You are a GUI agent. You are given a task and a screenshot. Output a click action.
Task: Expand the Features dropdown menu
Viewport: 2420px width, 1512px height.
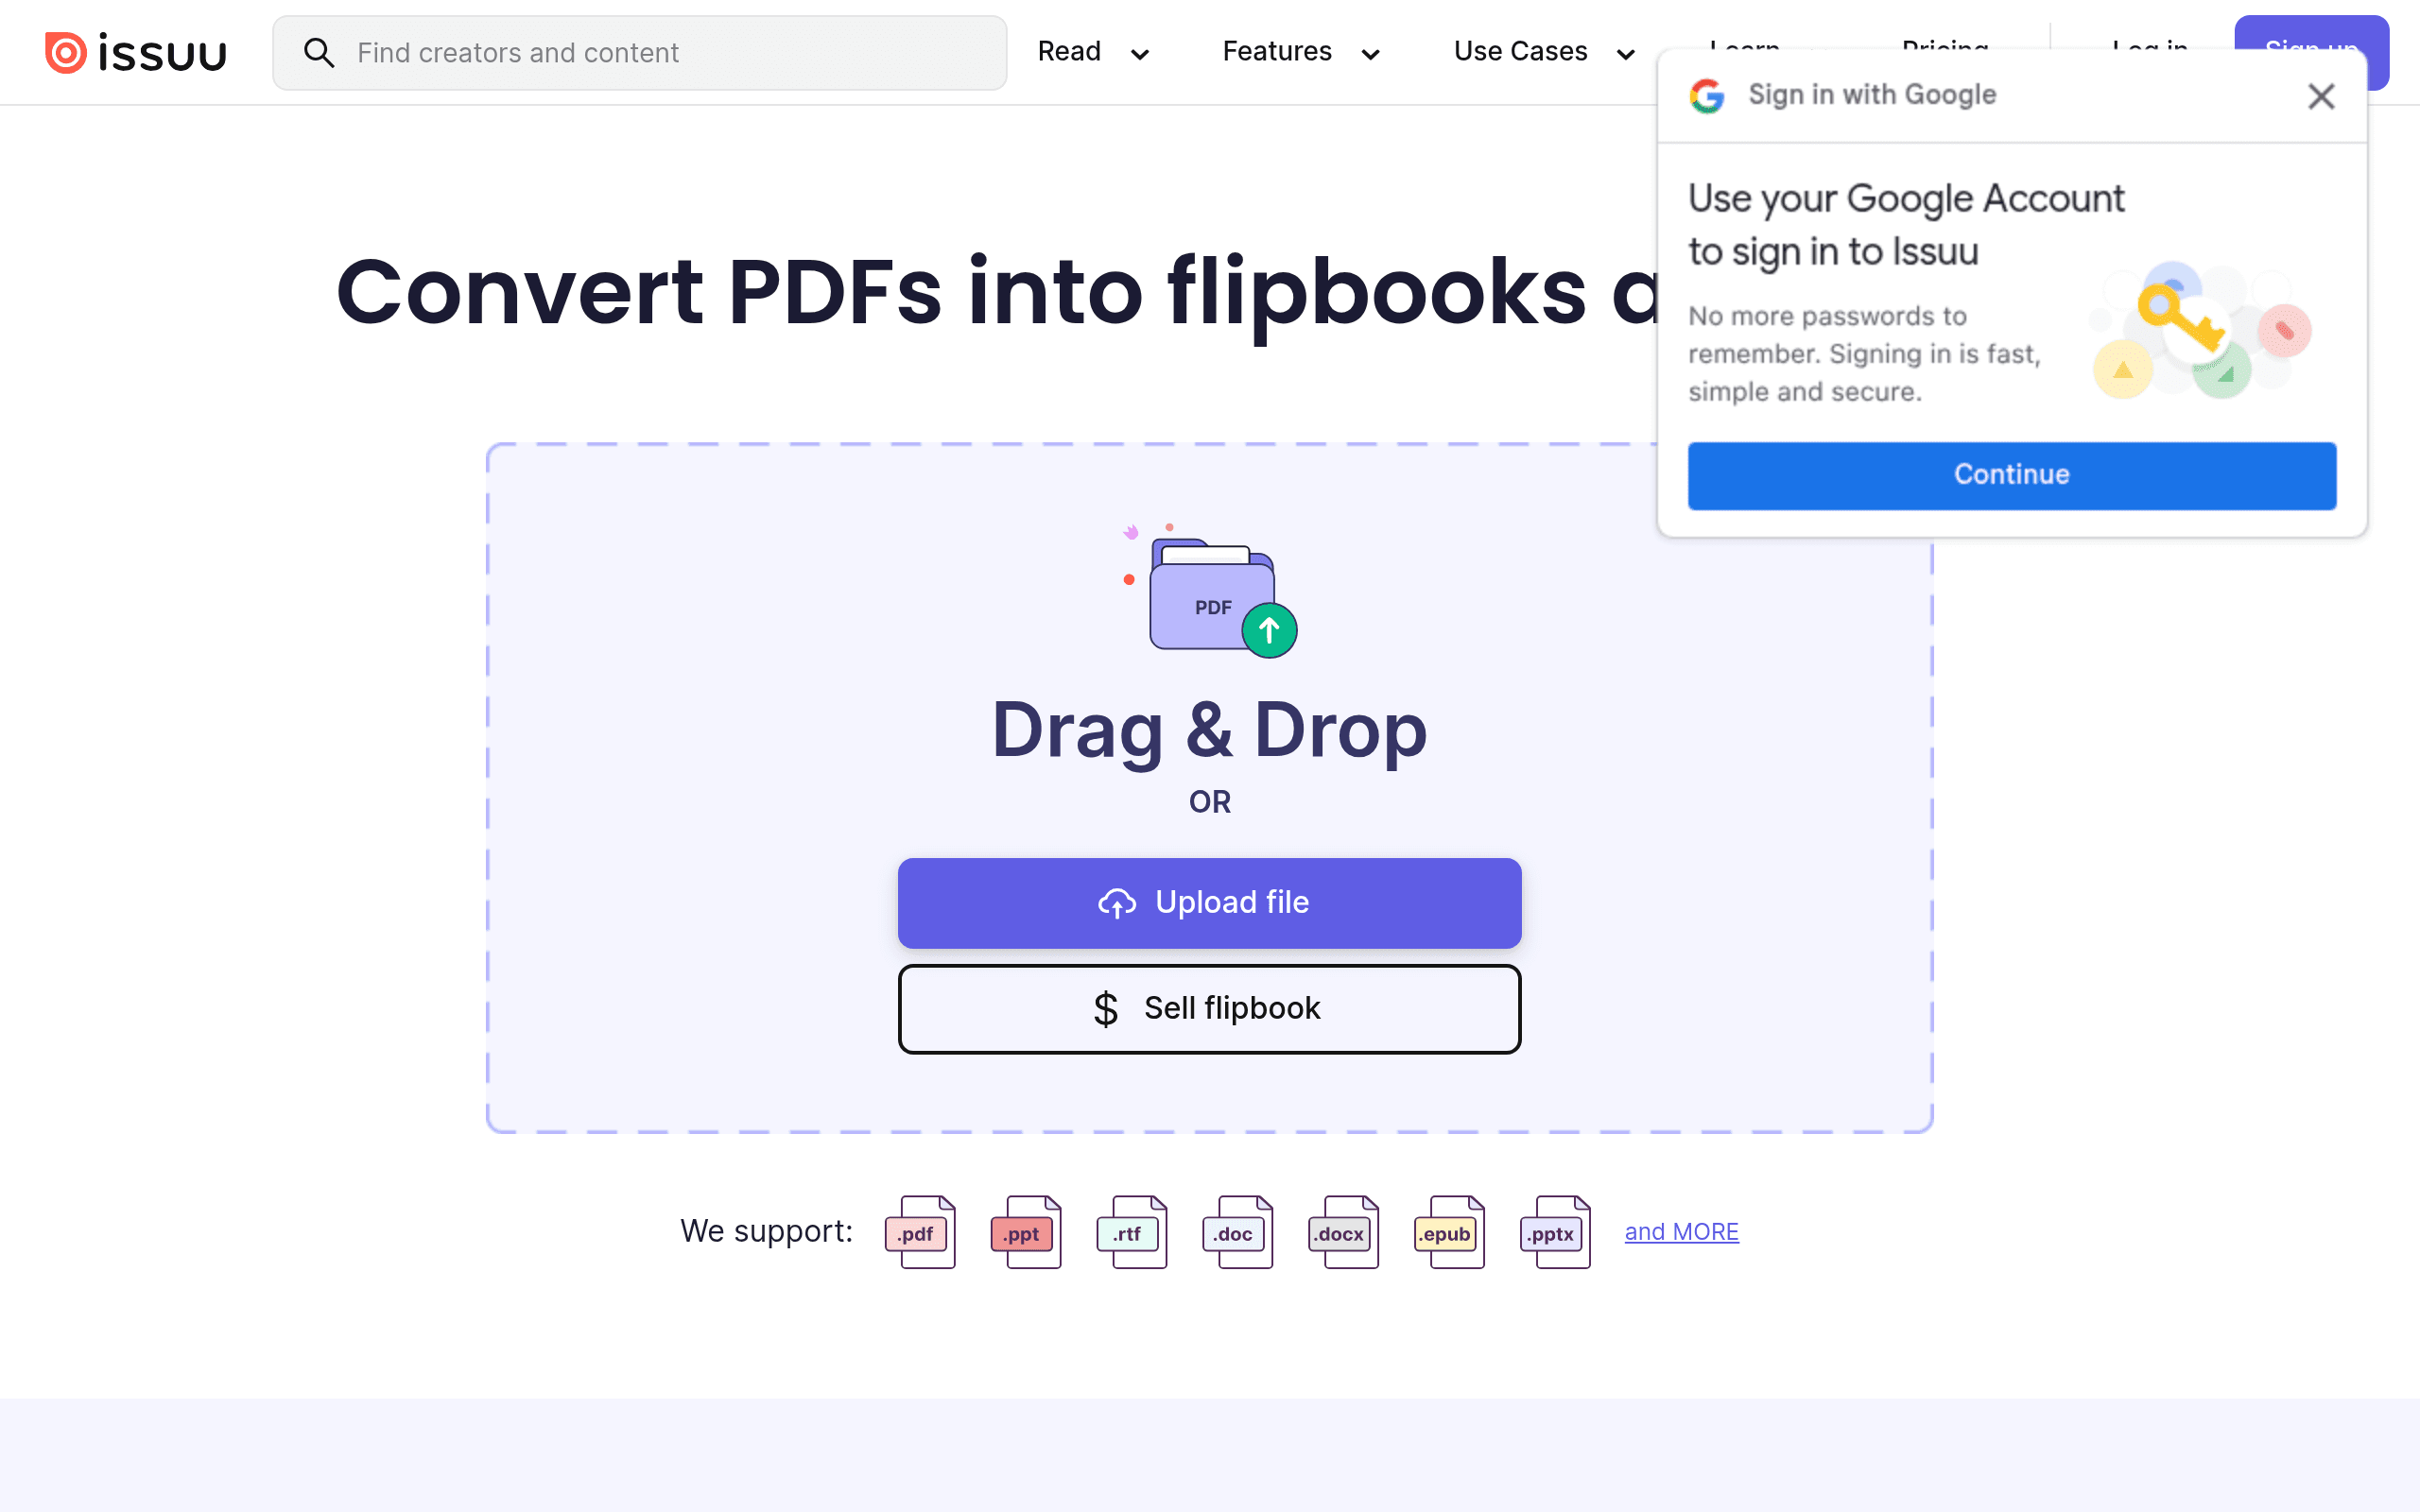1301,52
